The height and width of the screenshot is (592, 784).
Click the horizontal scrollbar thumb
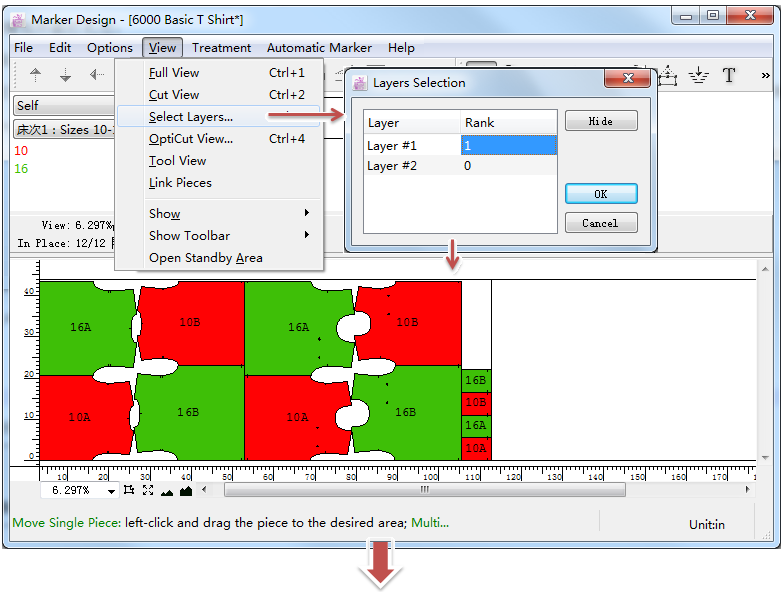pyautogui.click(x=424, y=490)
